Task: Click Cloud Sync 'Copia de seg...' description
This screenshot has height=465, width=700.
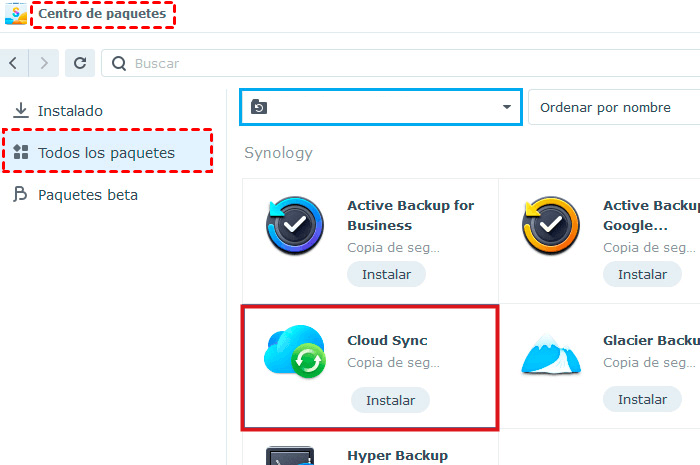Action: [x=393, y=362]
